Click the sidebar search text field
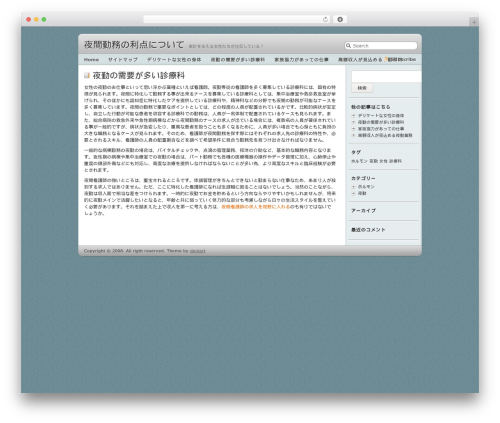 pyautogui.click(x=386, y=76)
